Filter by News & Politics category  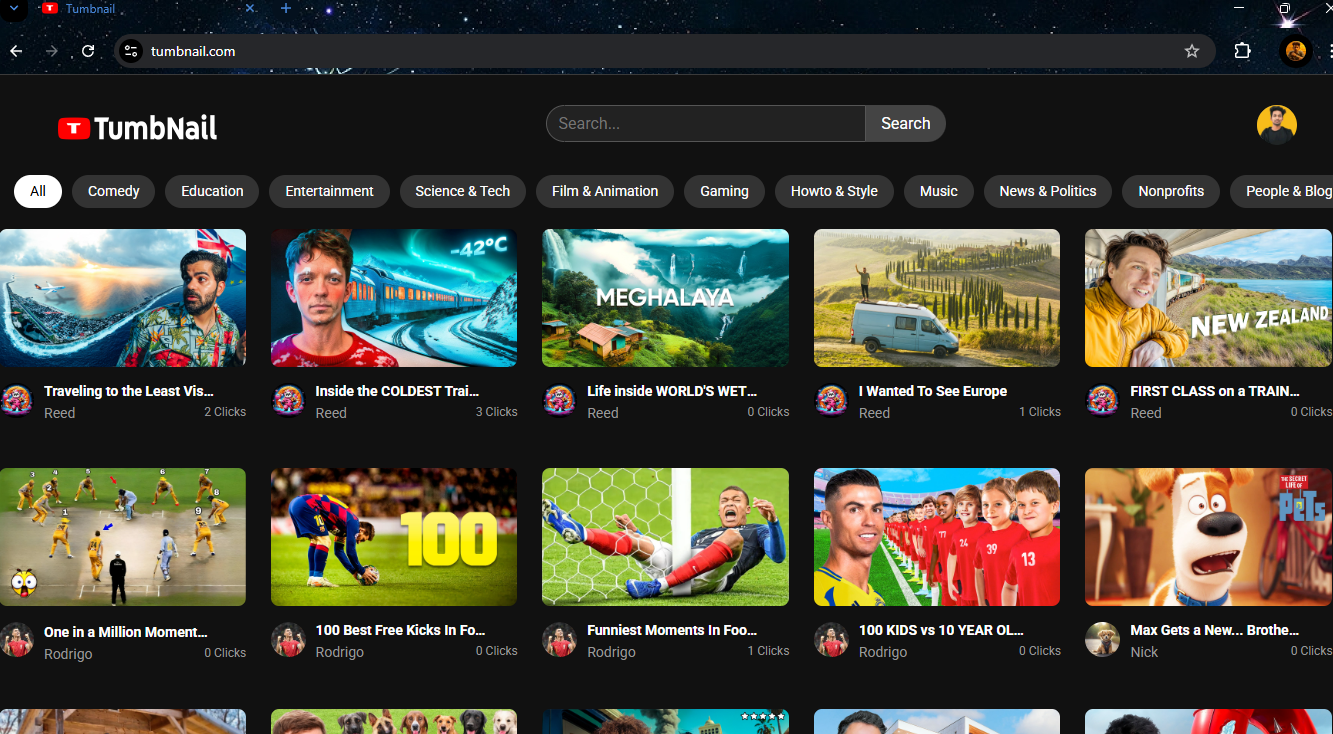(x=1048, y=191)
